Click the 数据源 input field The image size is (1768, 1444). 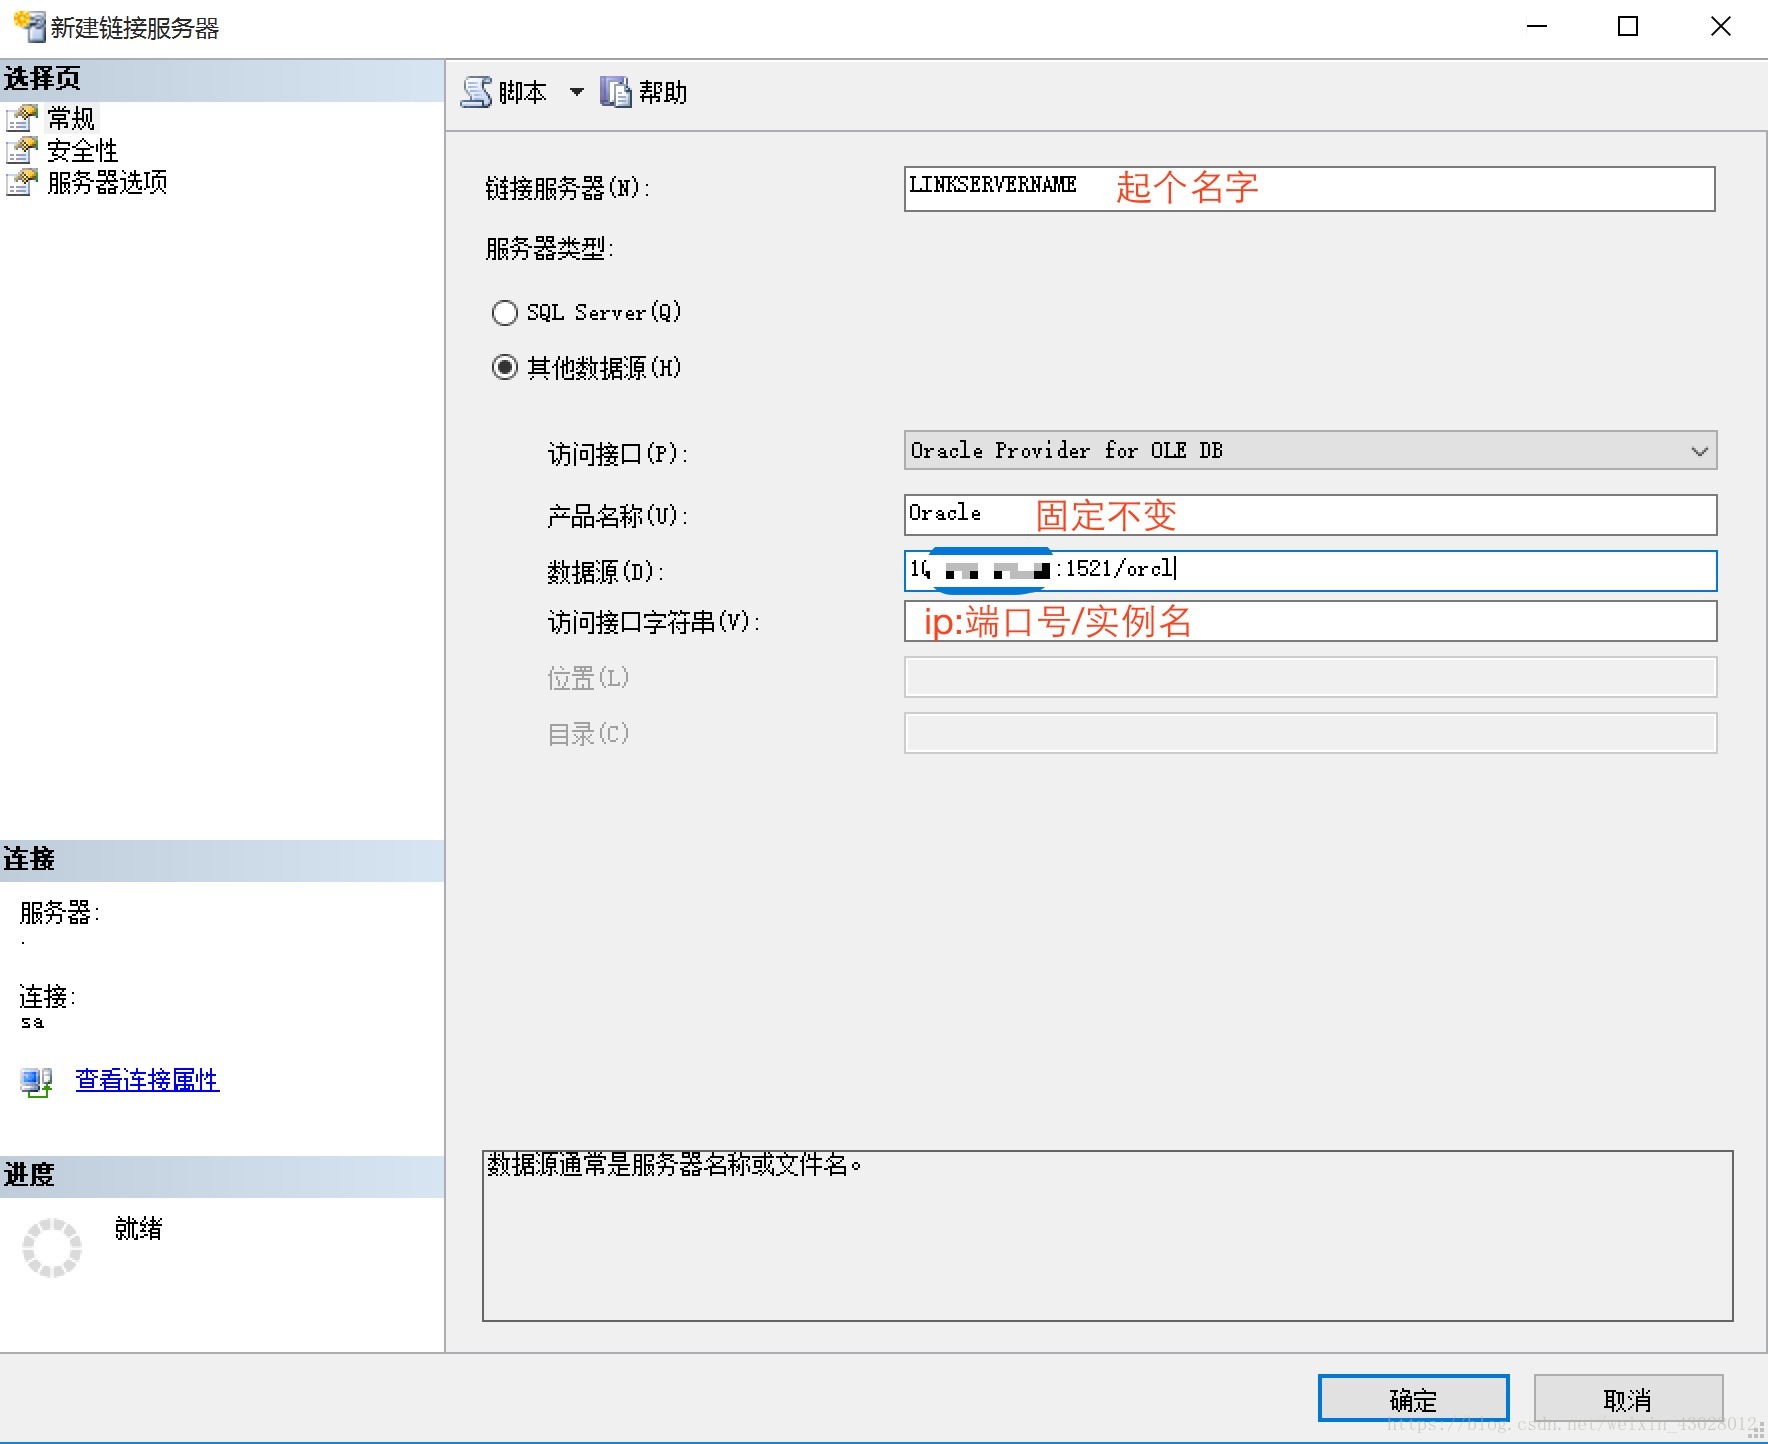tap(1310, 570)
